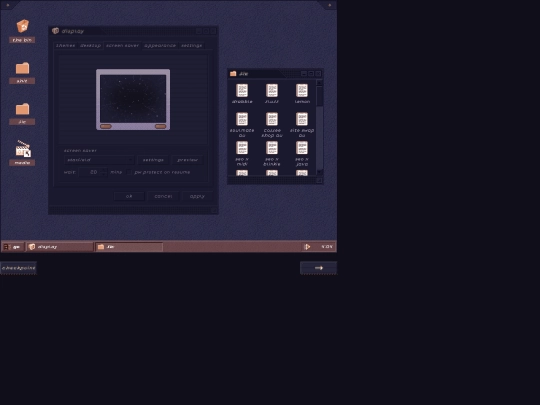540x405 pixels.
Task: Click the ok button
Action: pyautogui.click(x=129, y=196)
